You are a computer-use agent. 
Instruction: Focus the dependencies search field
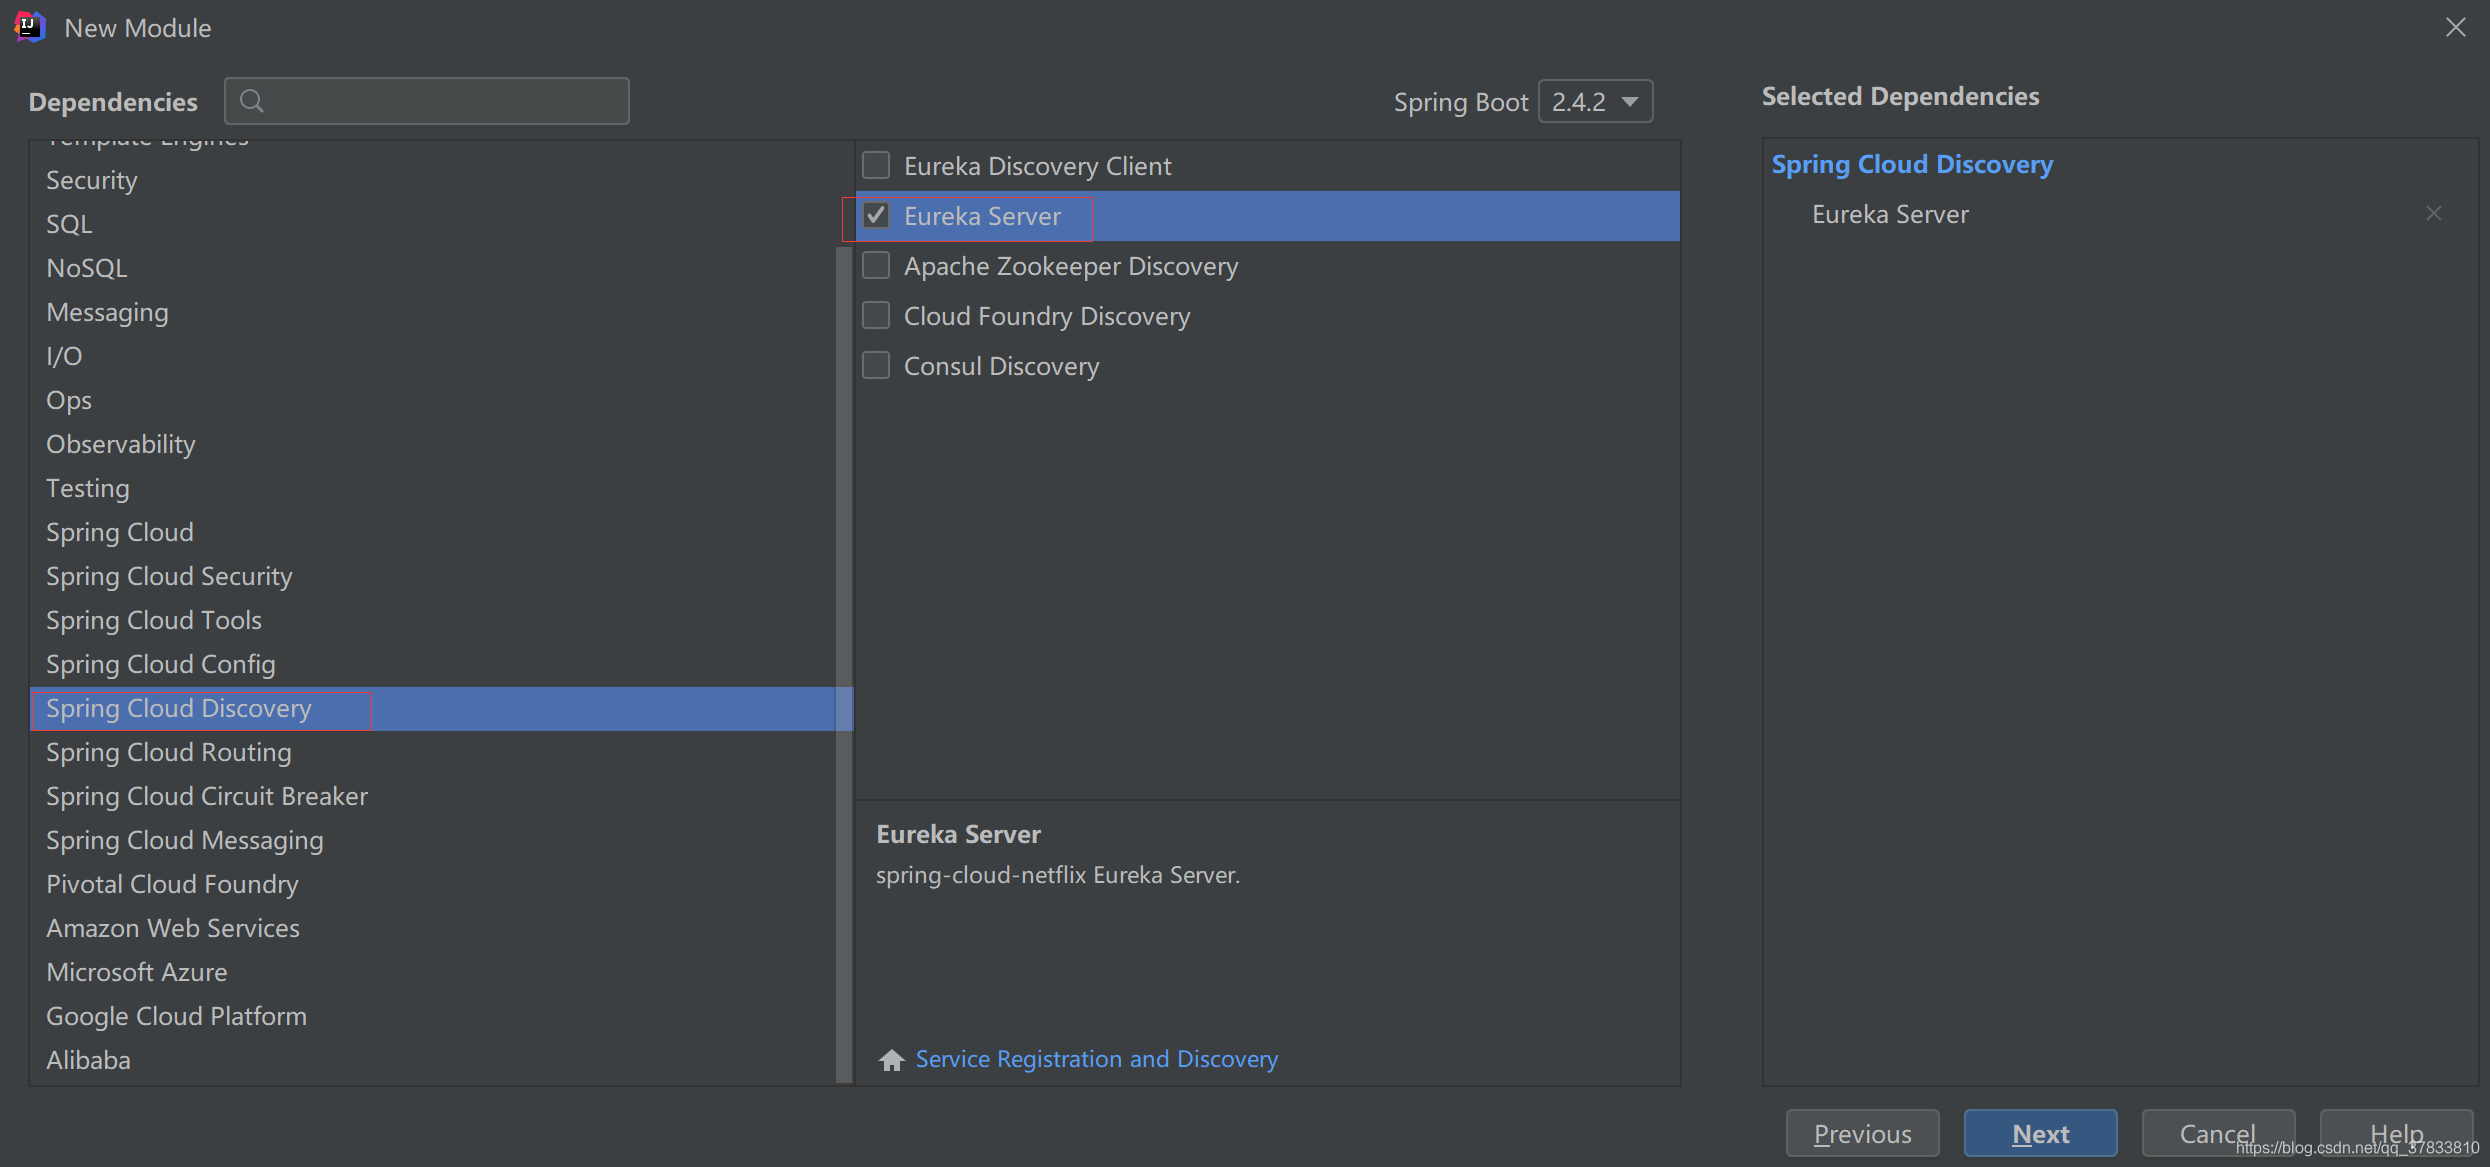click(440, 101)
